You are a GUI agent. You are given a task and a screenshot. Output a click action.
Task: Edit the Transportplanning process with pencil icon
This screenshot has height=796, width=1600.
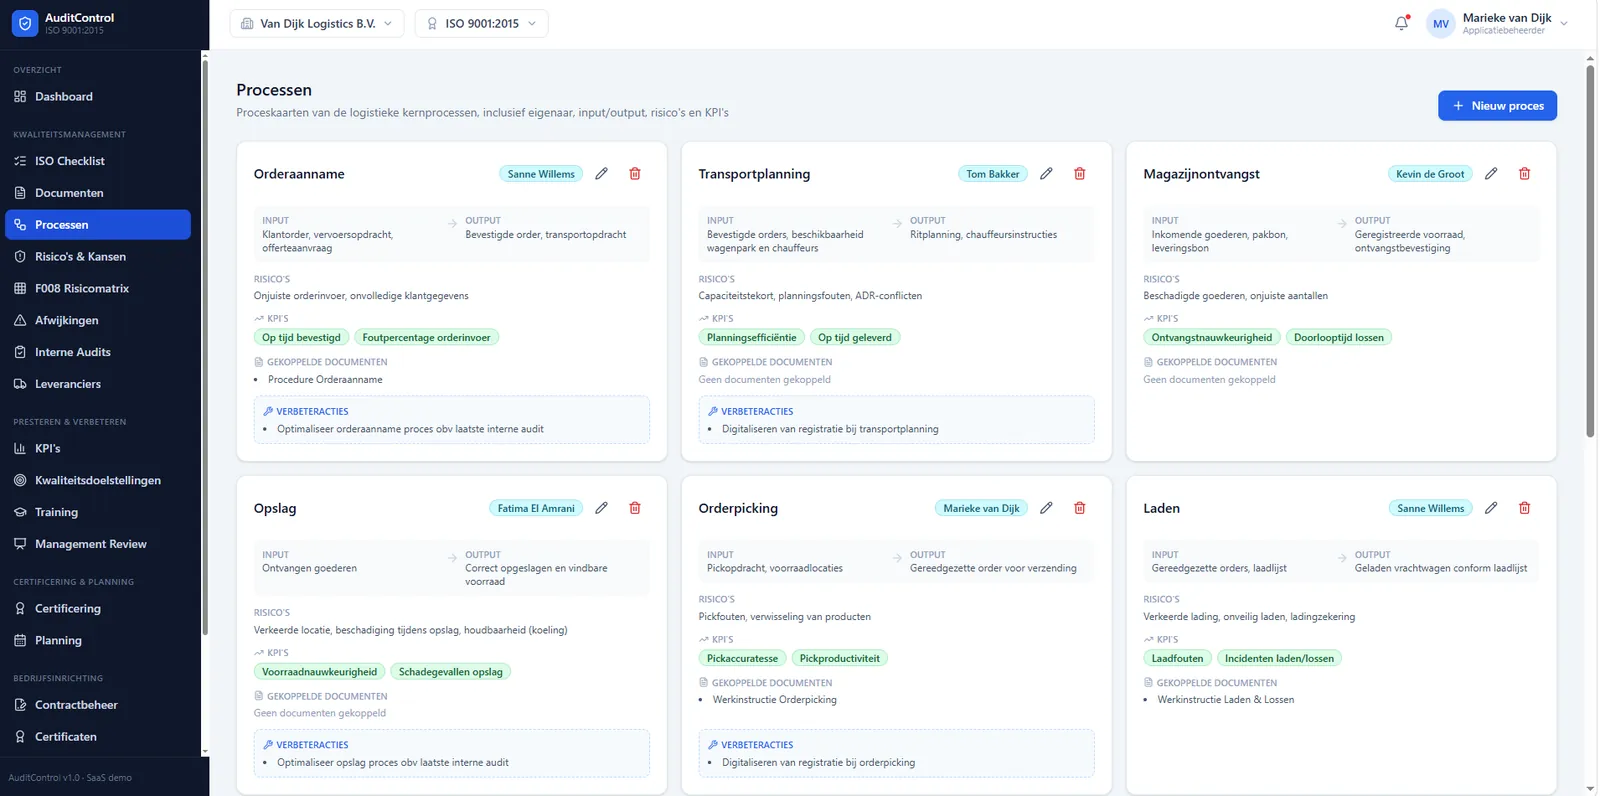pyautogui.click(x=1046, y=174)
